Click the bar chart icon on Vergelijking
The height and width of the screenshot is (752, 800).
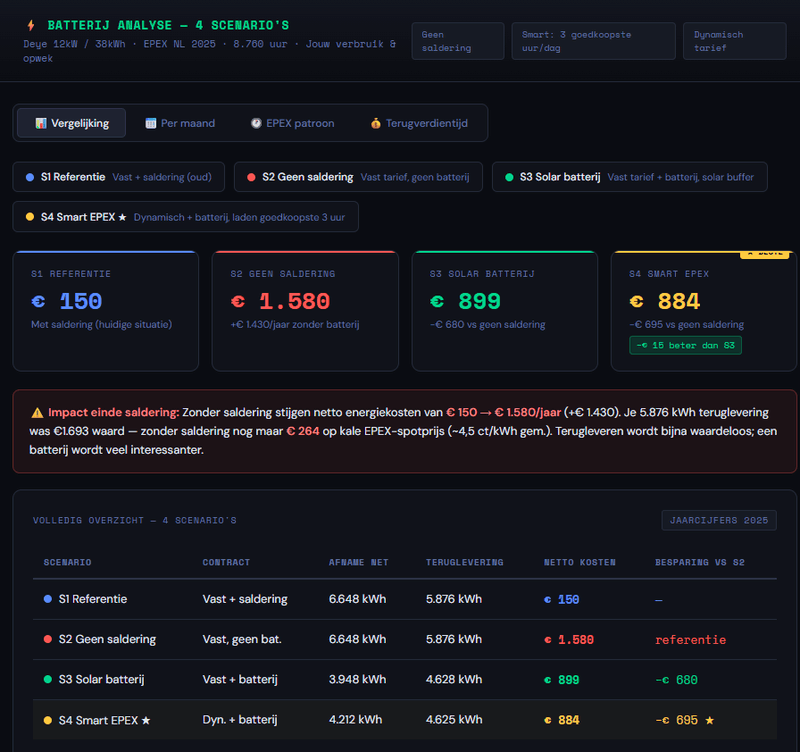pyautogui.click(x=41, y=123)
